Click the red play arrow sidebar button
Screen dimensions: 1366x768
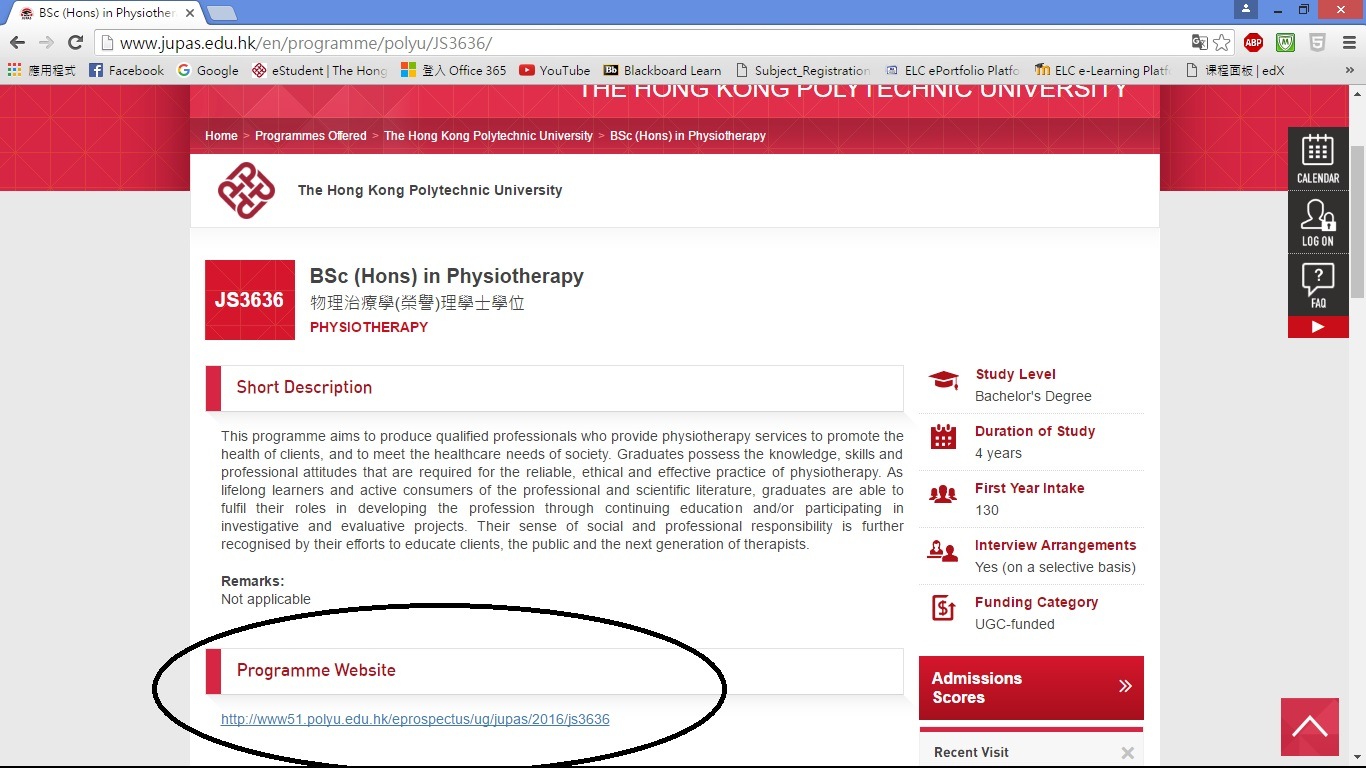1318,327
